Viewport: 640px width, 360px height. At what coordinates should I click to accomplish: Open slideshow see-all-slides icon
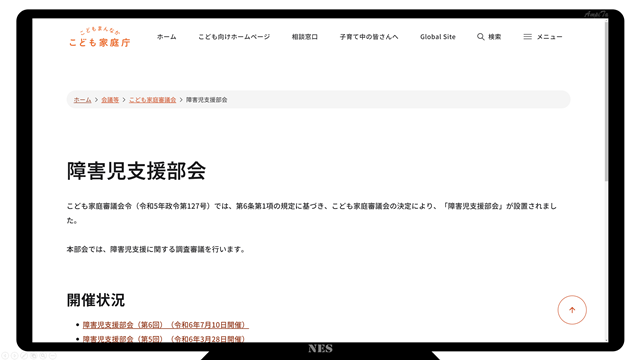(x=33, y=356)
